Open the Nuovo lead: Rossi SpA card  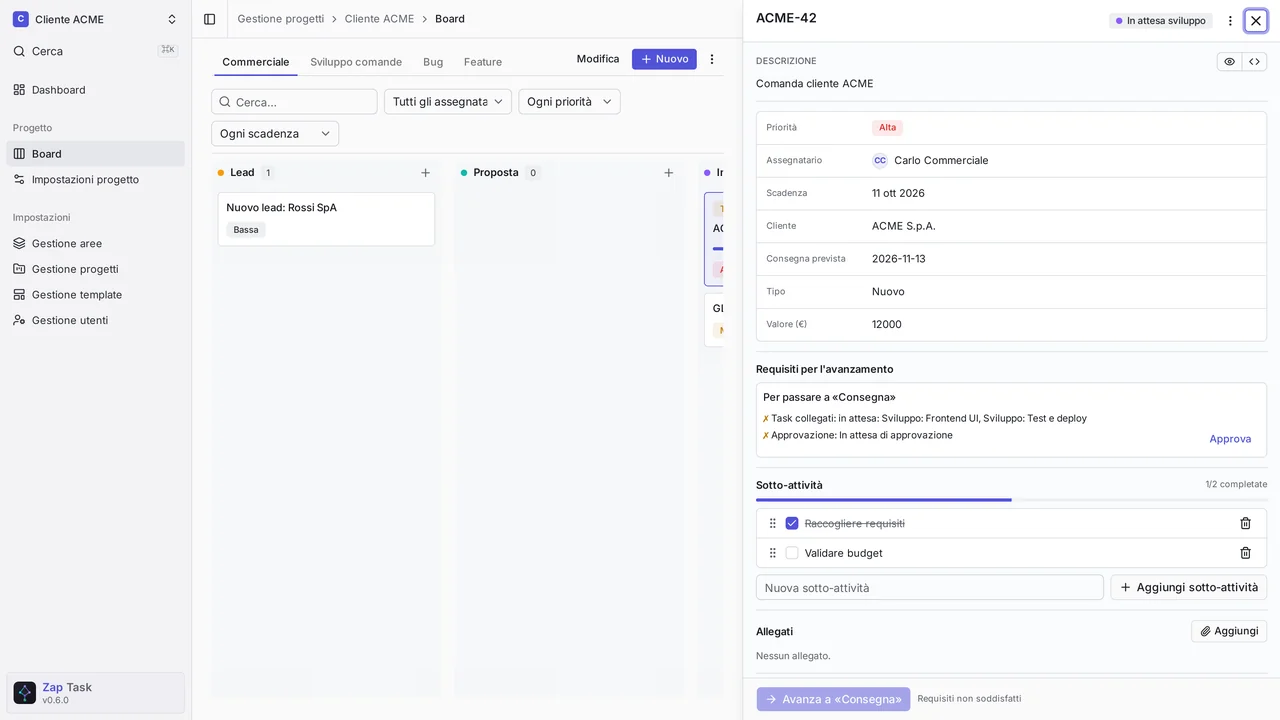[326, 219]
